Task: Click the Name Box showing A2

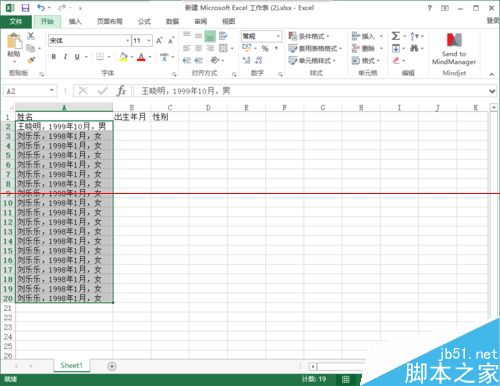Action: 30,91
